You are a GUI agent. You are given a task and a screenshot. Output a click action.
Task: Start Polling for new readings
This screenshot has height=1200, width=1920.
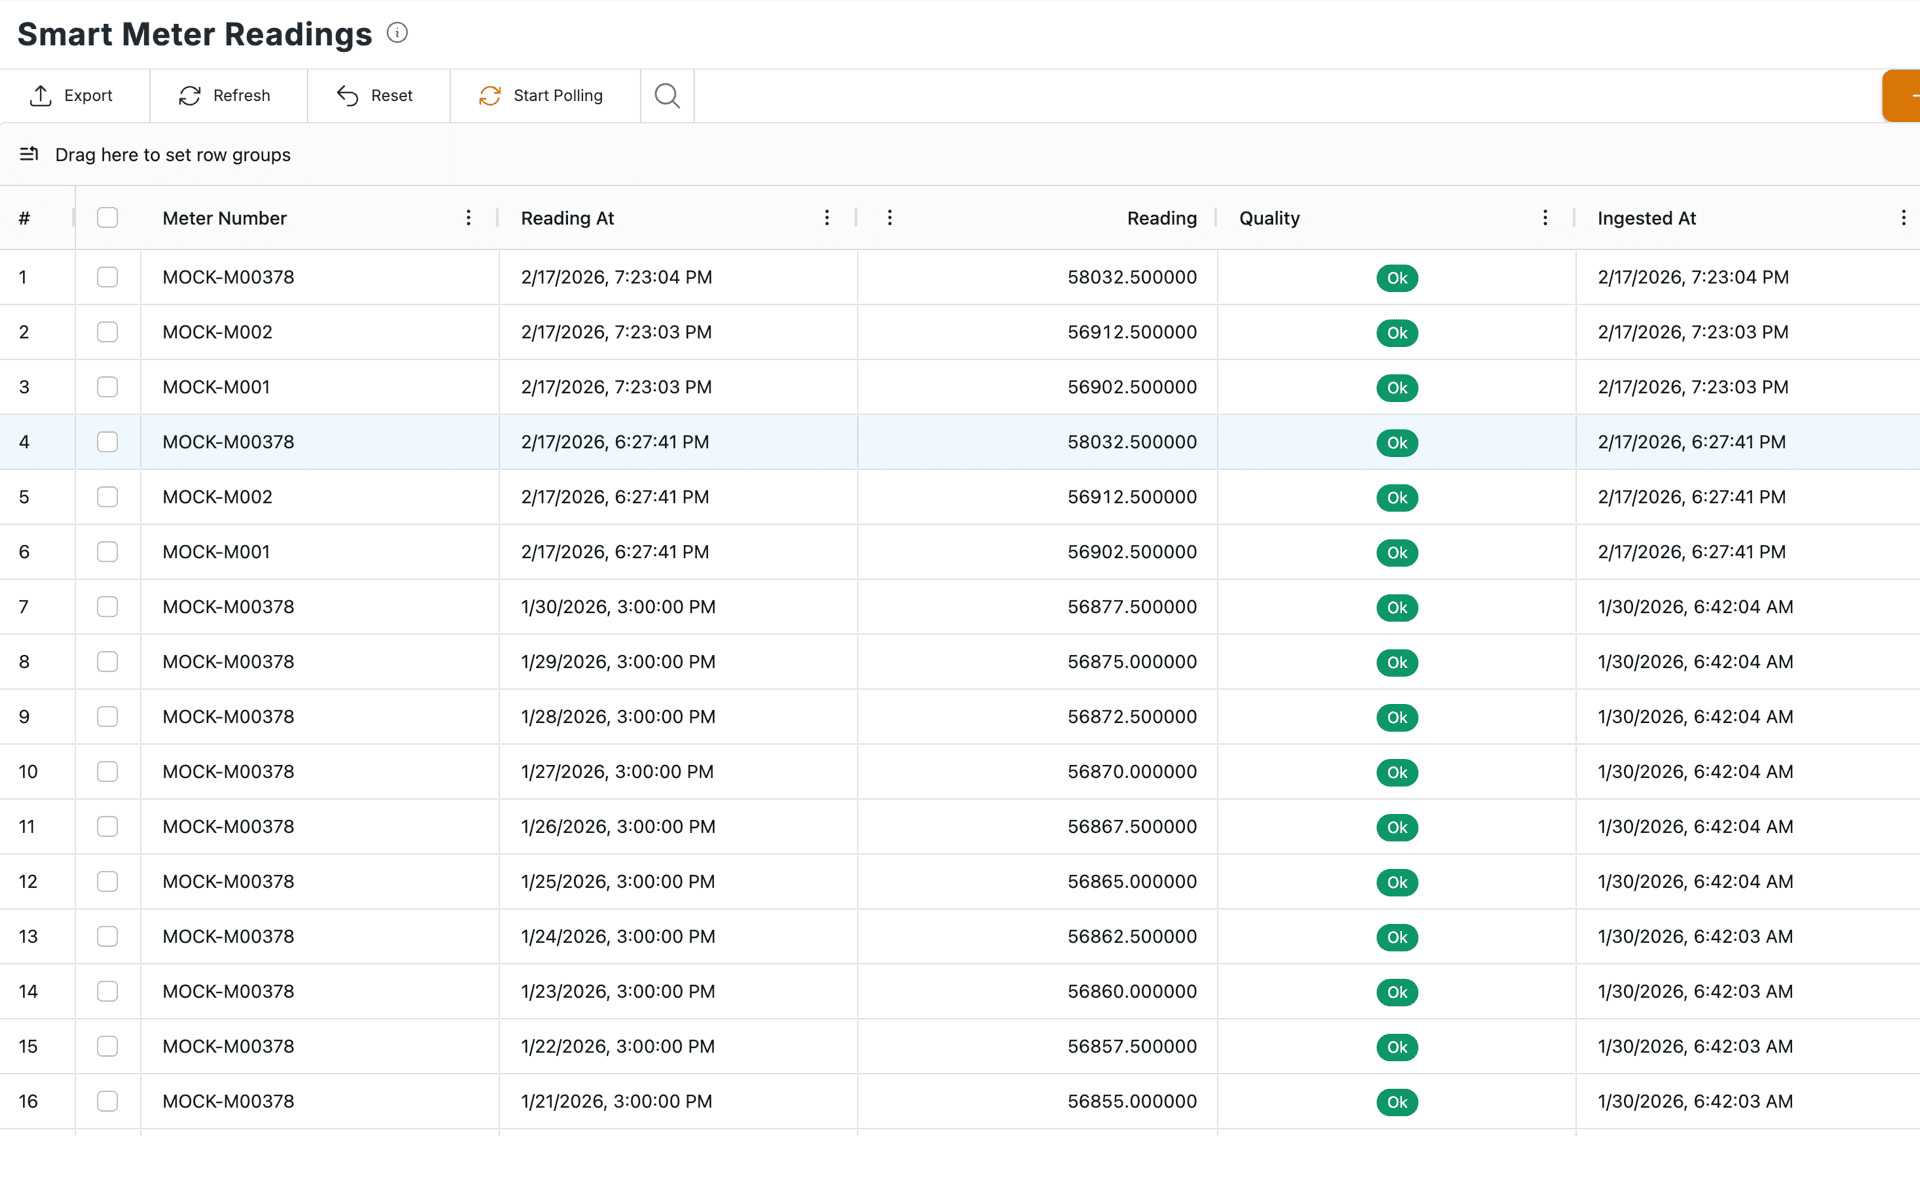click(542, 96)
